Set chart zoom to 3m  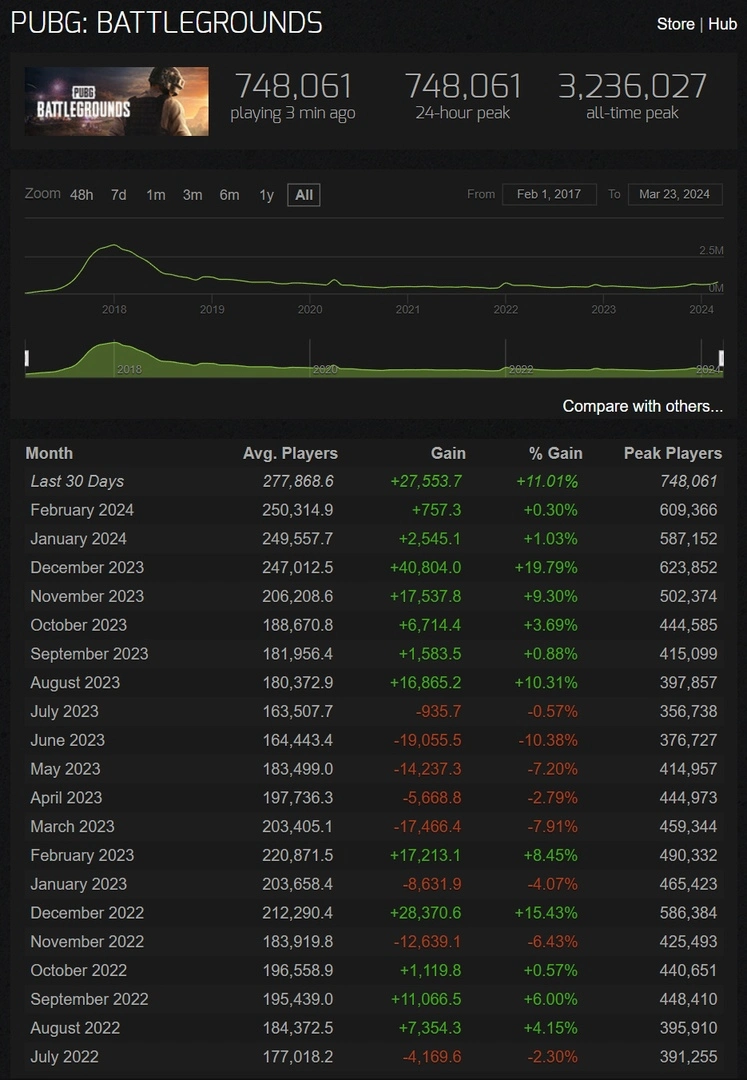click(192, 195)
